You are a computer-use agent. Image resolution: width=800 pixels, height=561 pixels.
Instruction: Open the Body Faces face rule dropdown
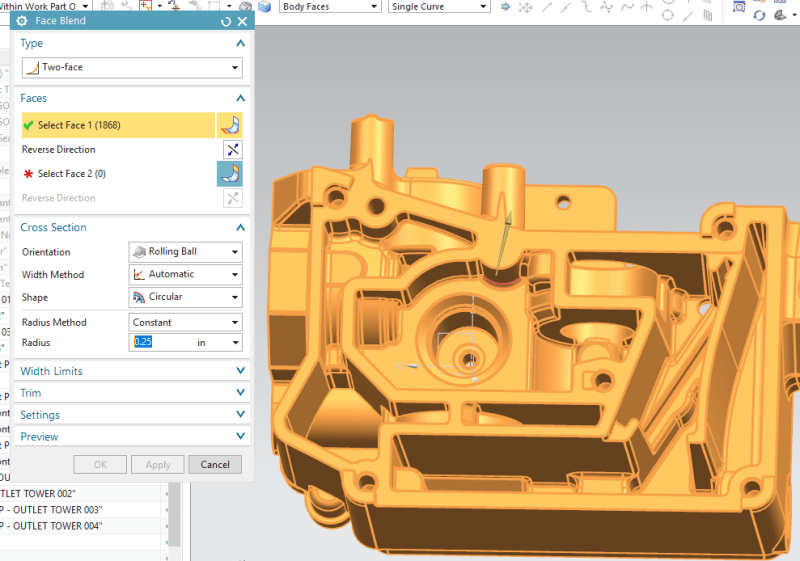pos(330,7)
